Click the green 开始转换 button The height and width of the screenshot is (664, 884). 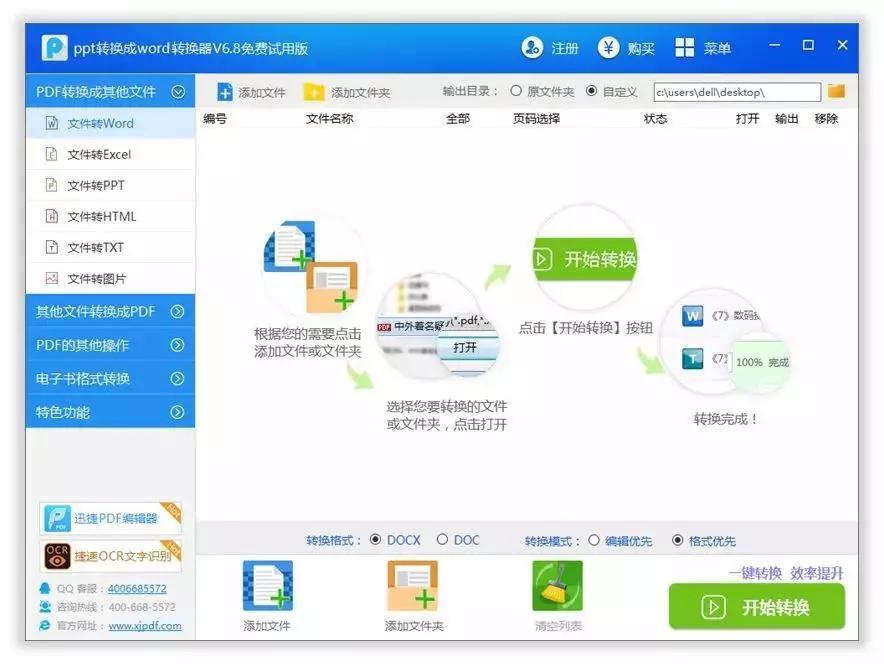click(757, 607)
